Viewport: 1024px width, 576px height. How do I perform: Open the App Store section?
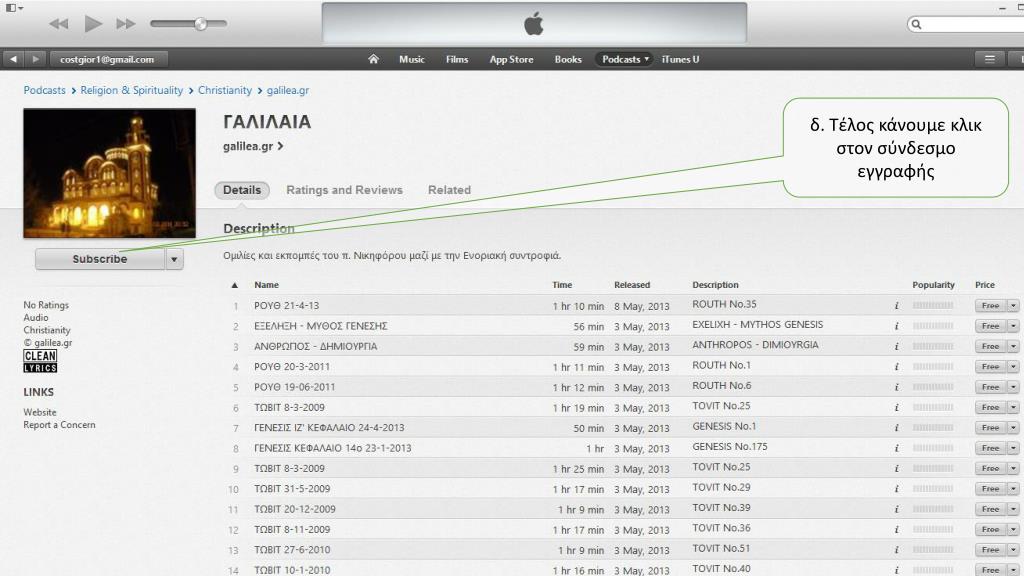click(511, 59)
